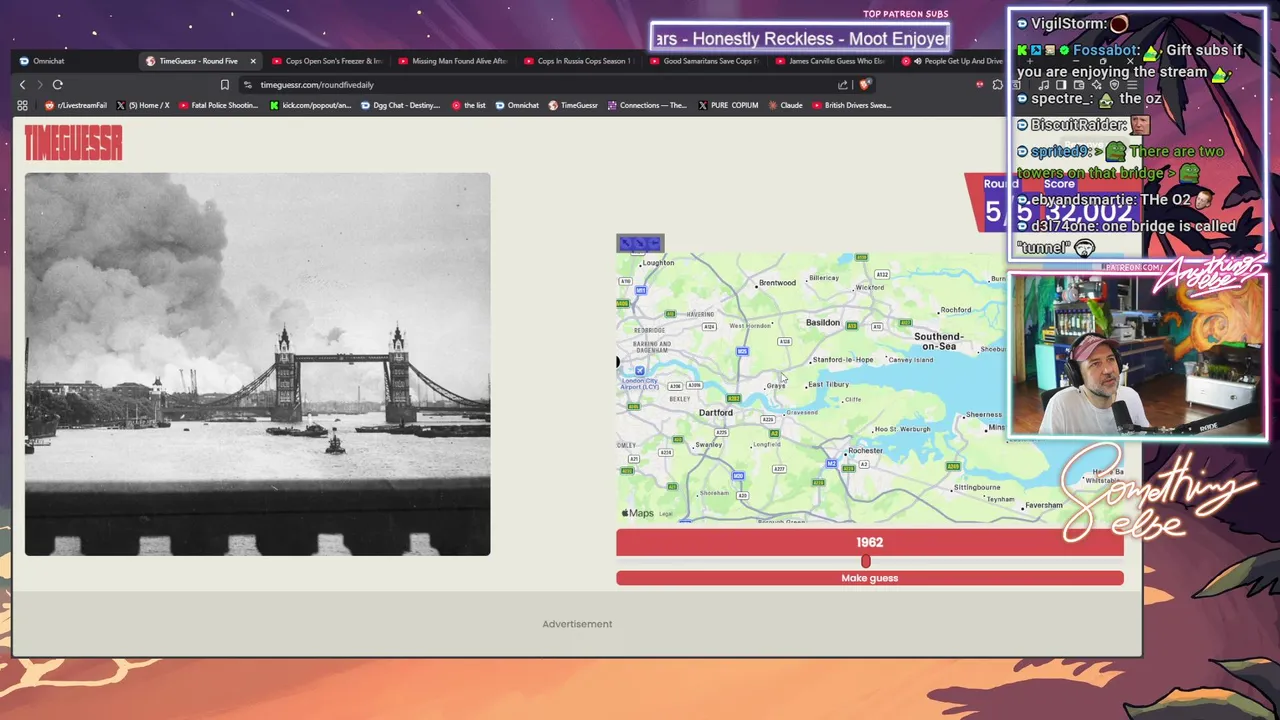
Task: Open the Brave Shields lion icon
Action: [865, 84]
